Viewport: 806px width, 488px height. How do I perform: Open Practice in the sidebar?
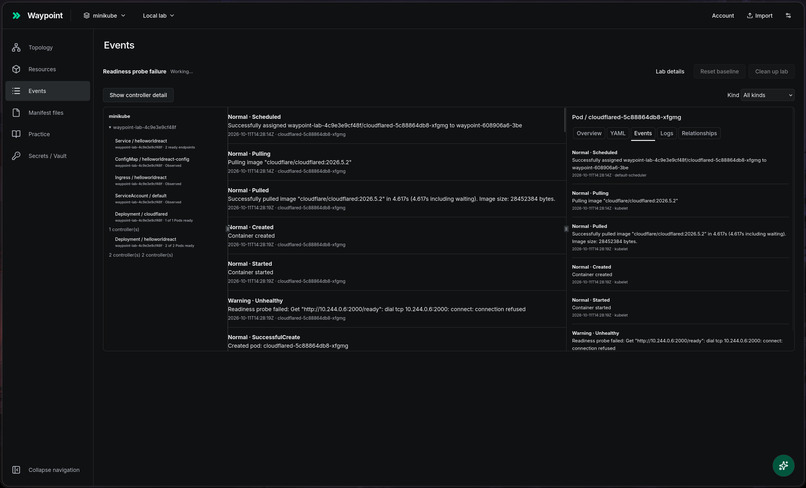tap(48, 134)
